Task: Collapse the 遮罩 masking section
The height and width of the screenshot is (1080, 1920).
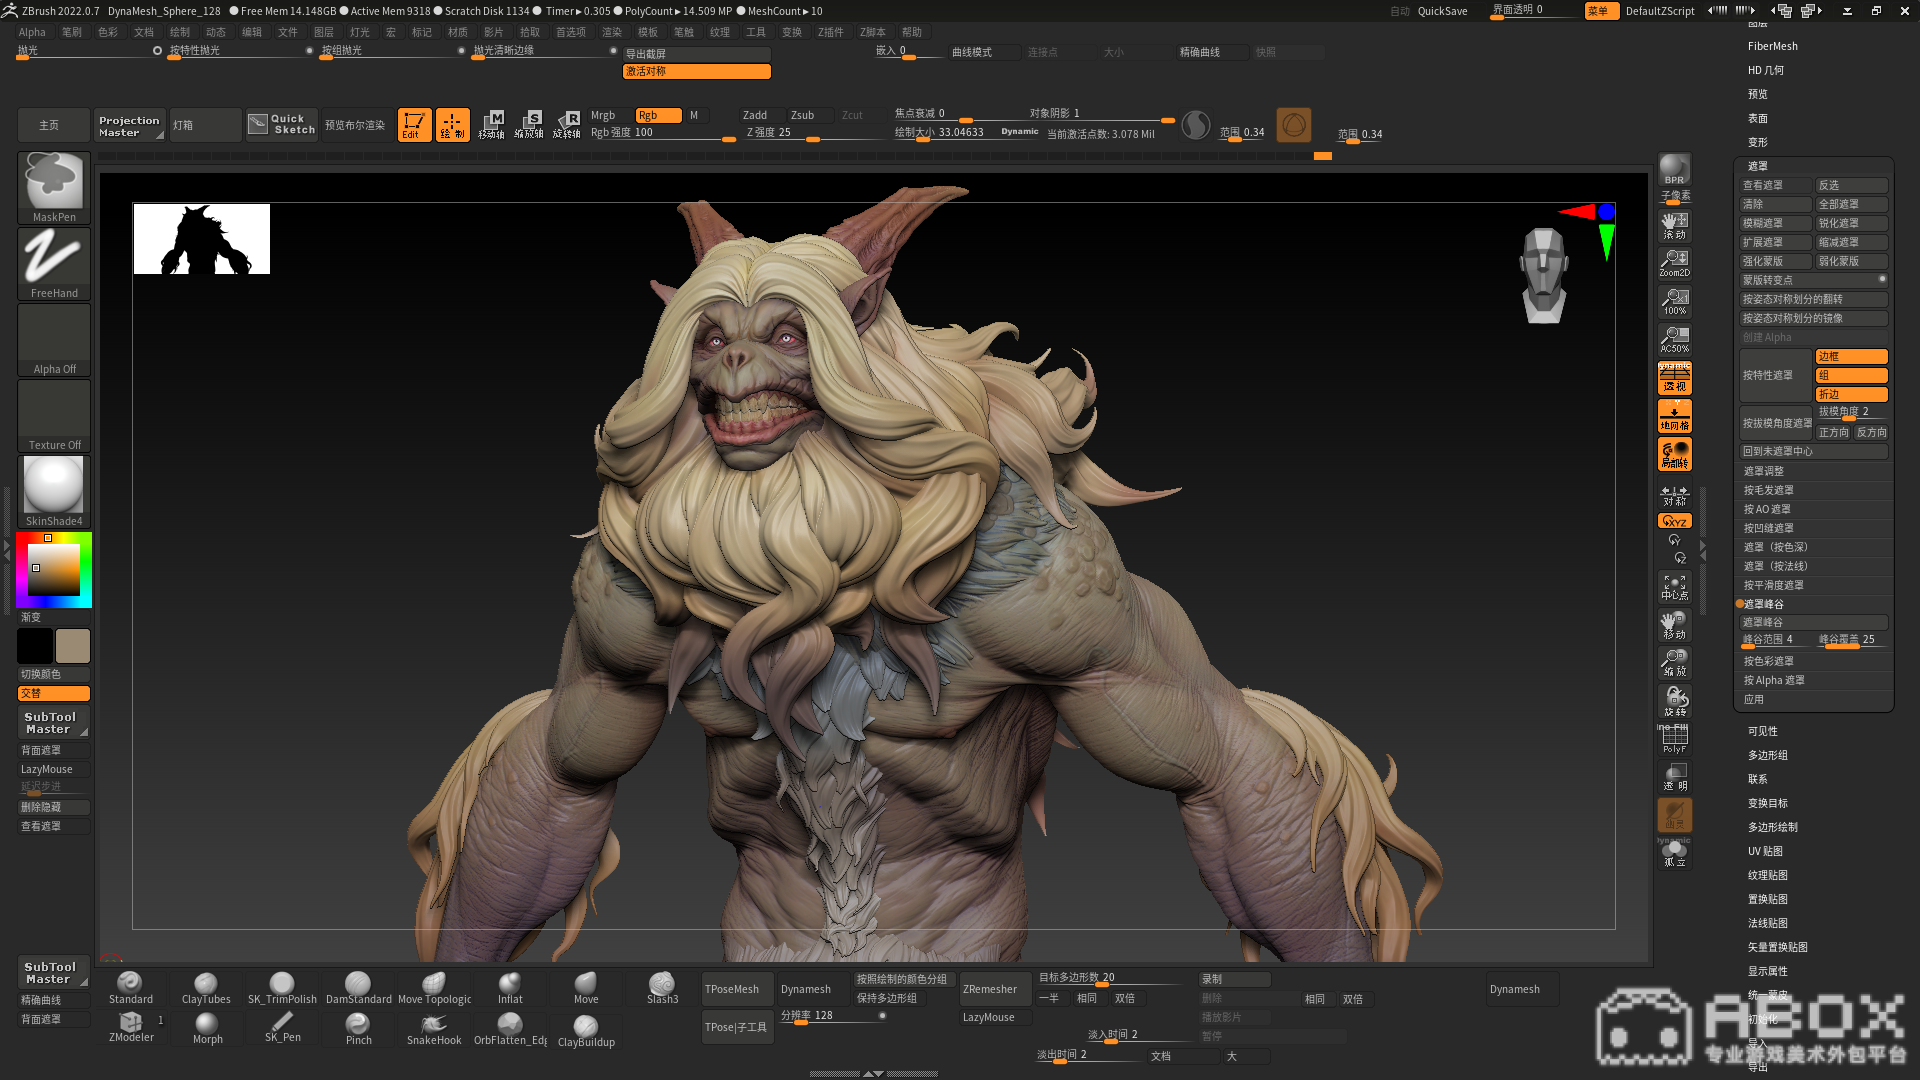Action: tap(1757, 167)
